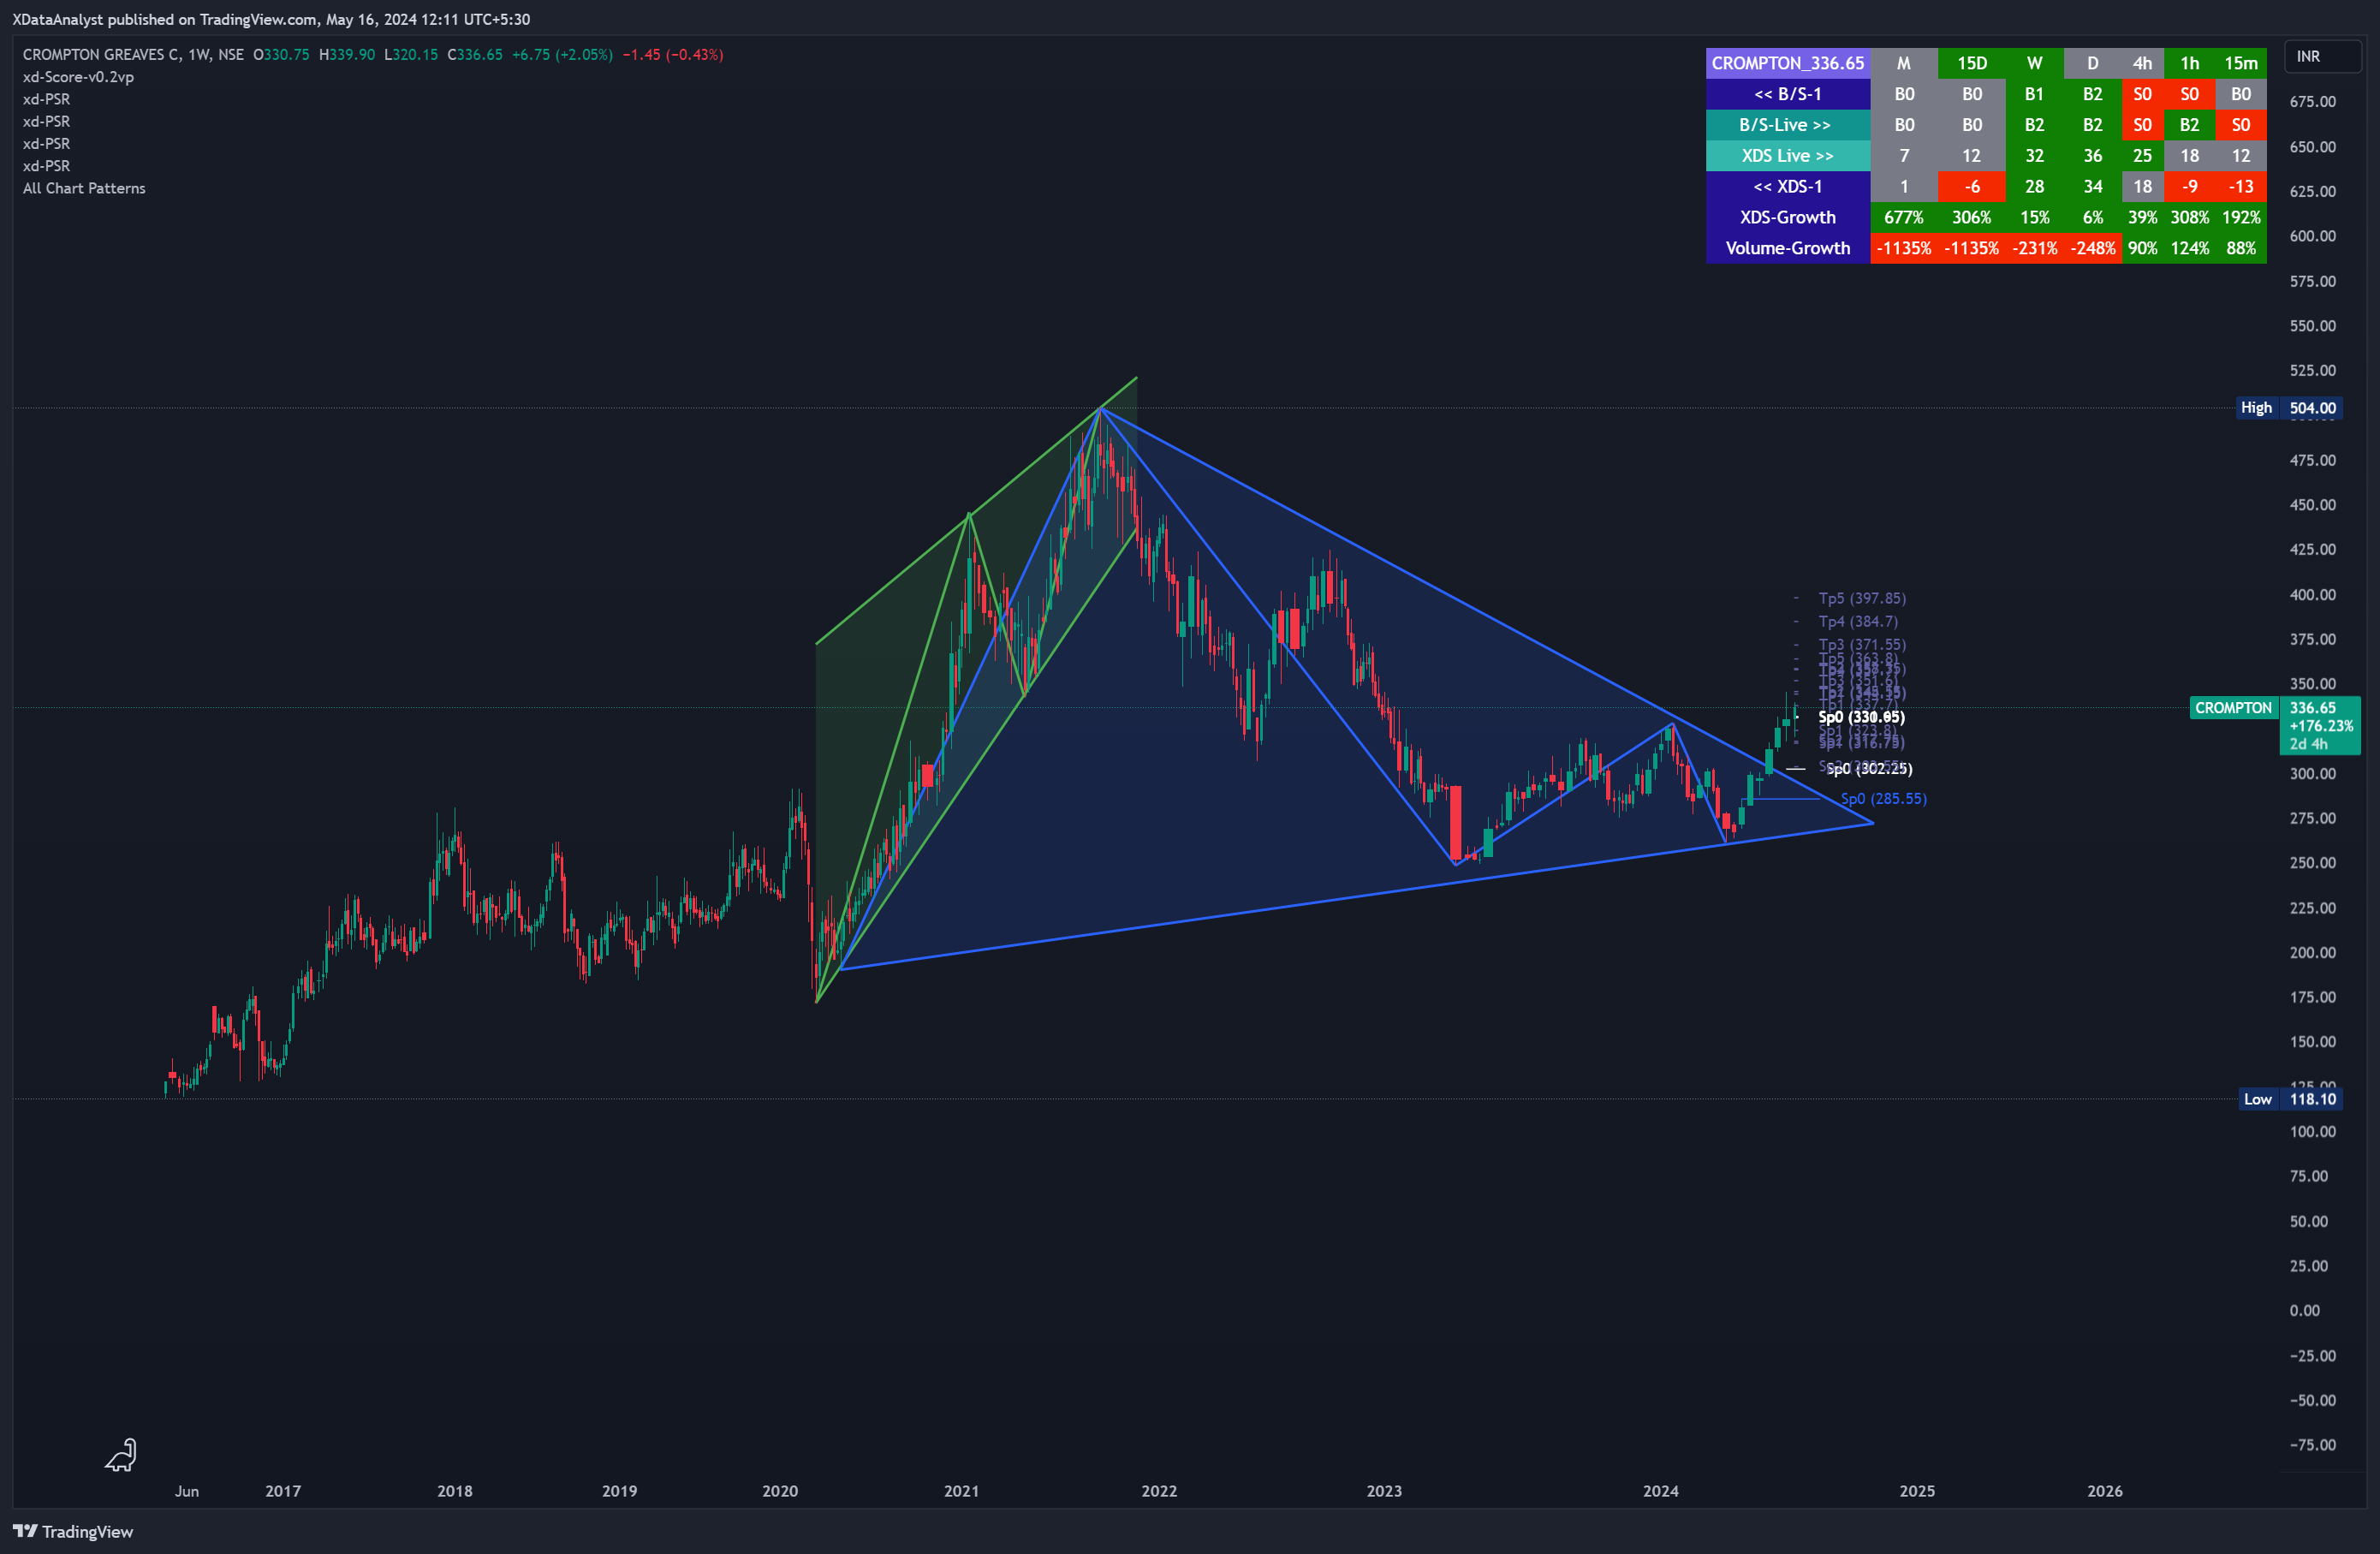The height and width of the screenshot is (1554, 2380).
Task: Click the TradingView logo at bottom
Action: click(73, 1531)
